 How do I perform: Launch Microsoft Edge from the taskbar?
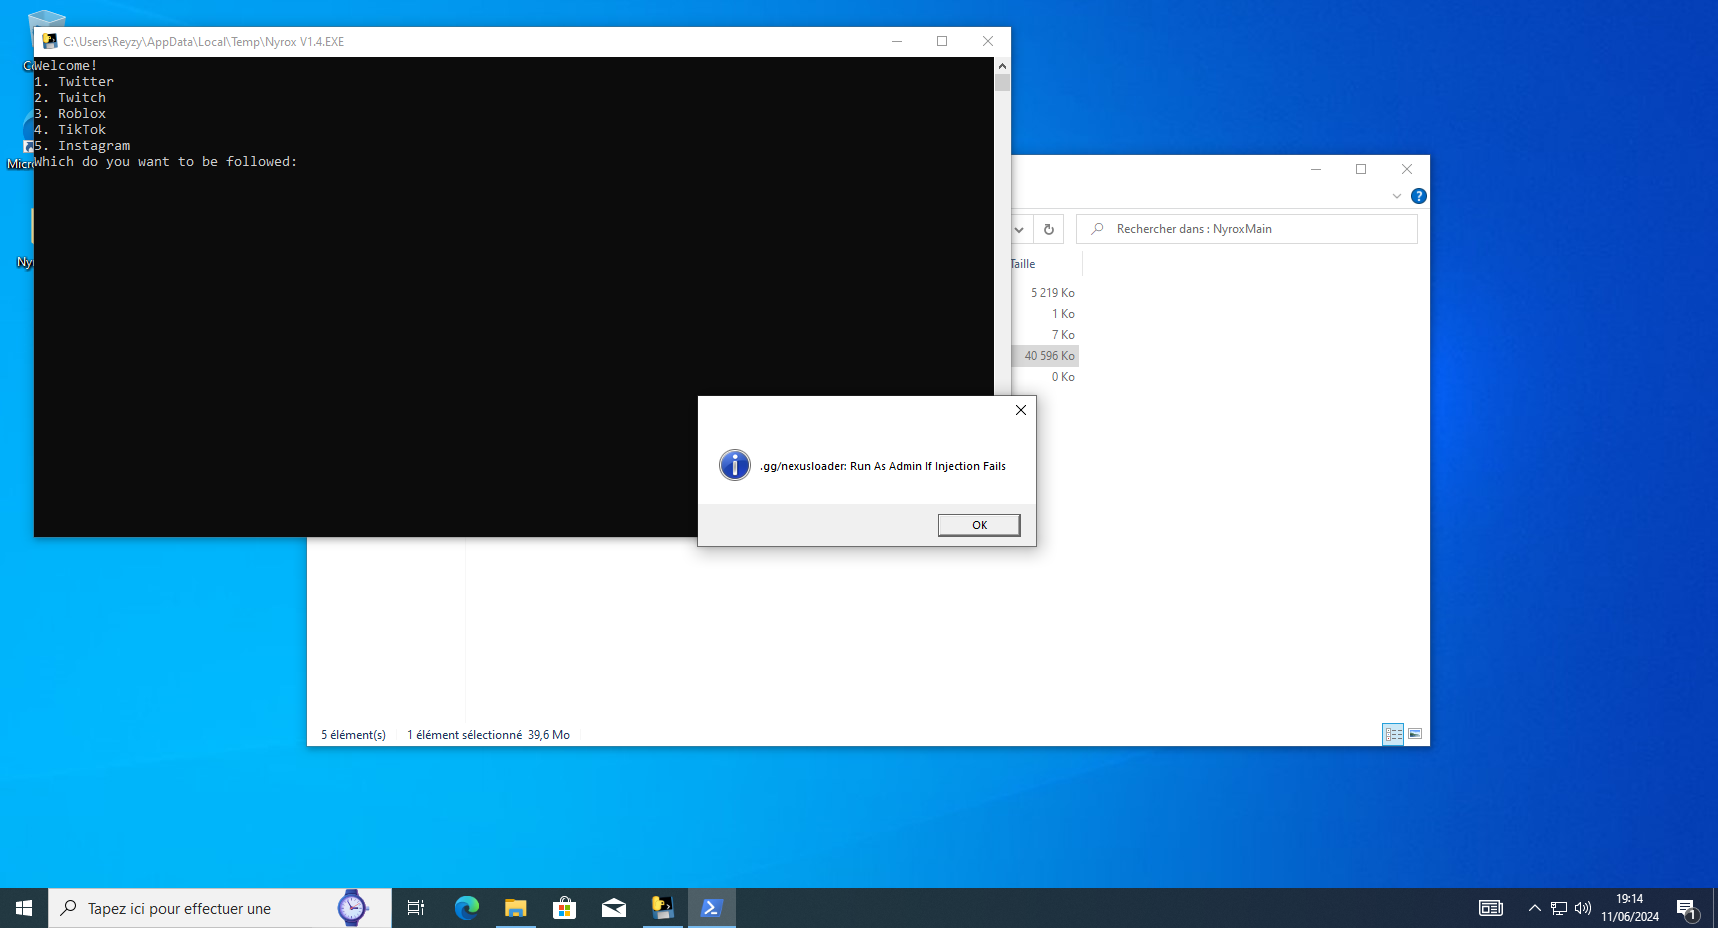coord(467,908)
